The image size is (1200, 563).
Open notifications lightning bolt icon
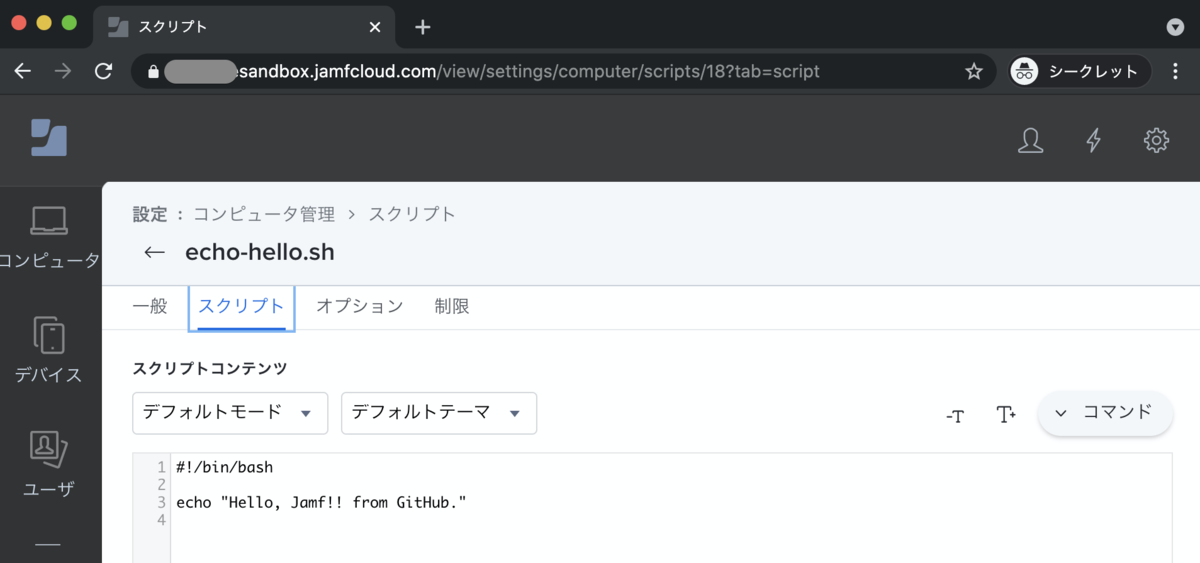[x=1094, y=141]
